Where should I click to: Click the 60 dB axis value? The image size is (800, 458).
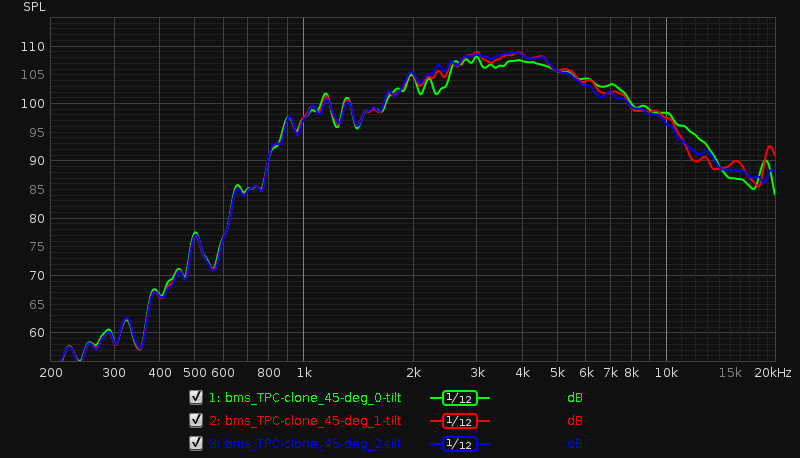point(37,333)
